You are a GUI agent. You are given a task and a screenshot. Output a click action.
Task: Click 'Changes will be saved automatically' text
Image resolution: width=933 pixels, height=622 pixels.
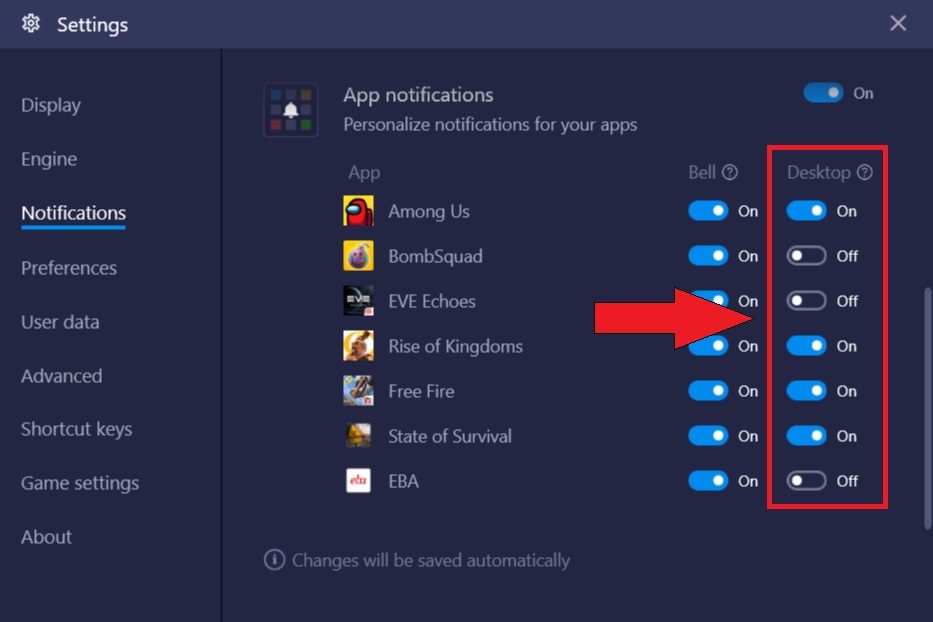(x=431, y=560)
